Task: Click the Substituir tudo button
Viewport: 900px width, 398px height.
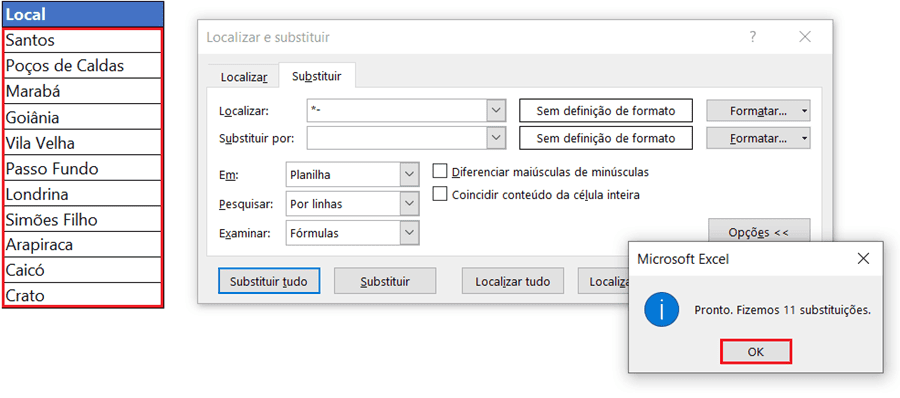Action: 269,281
